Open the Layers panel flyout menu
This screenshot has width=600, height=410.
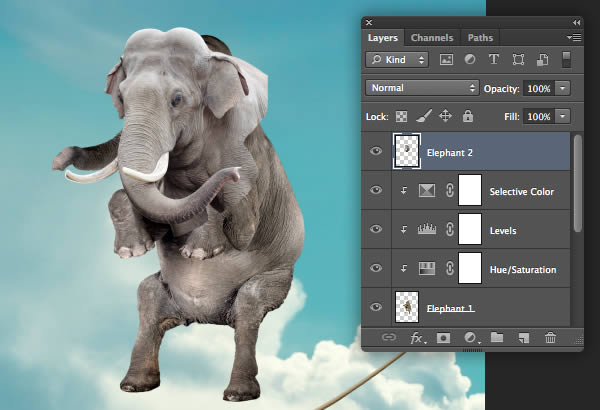click(574, 38)
